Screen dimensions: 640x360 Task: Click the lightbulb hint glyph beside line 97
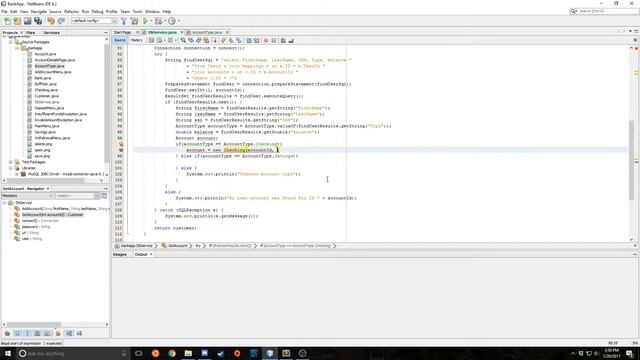(121, 144)
